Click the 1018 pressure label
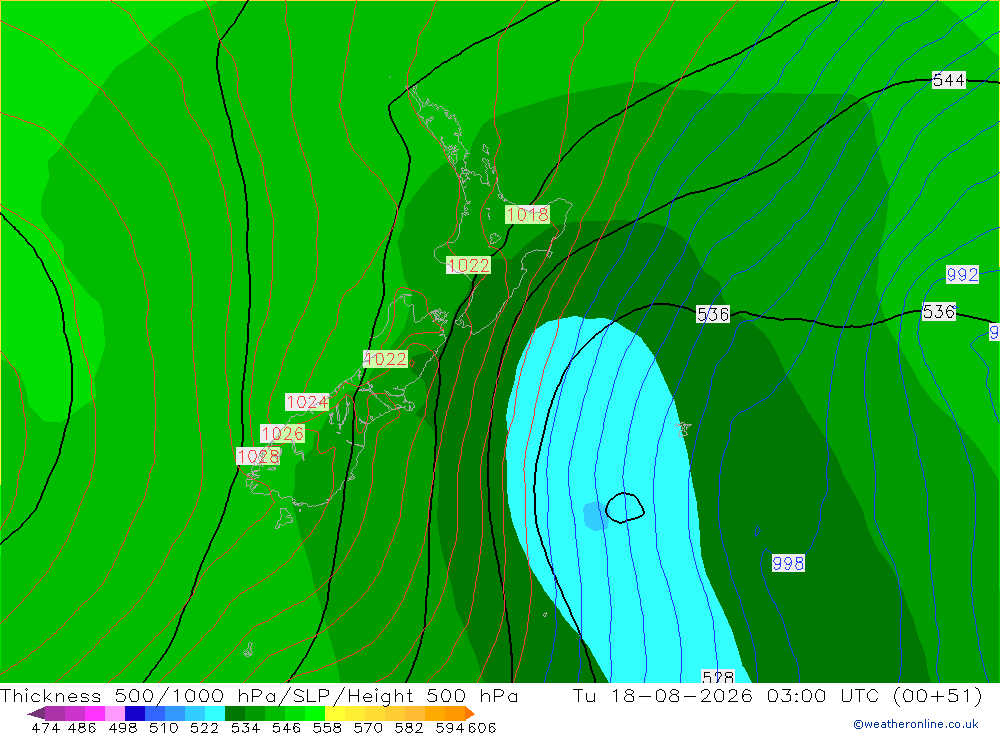 click(527, 214)
